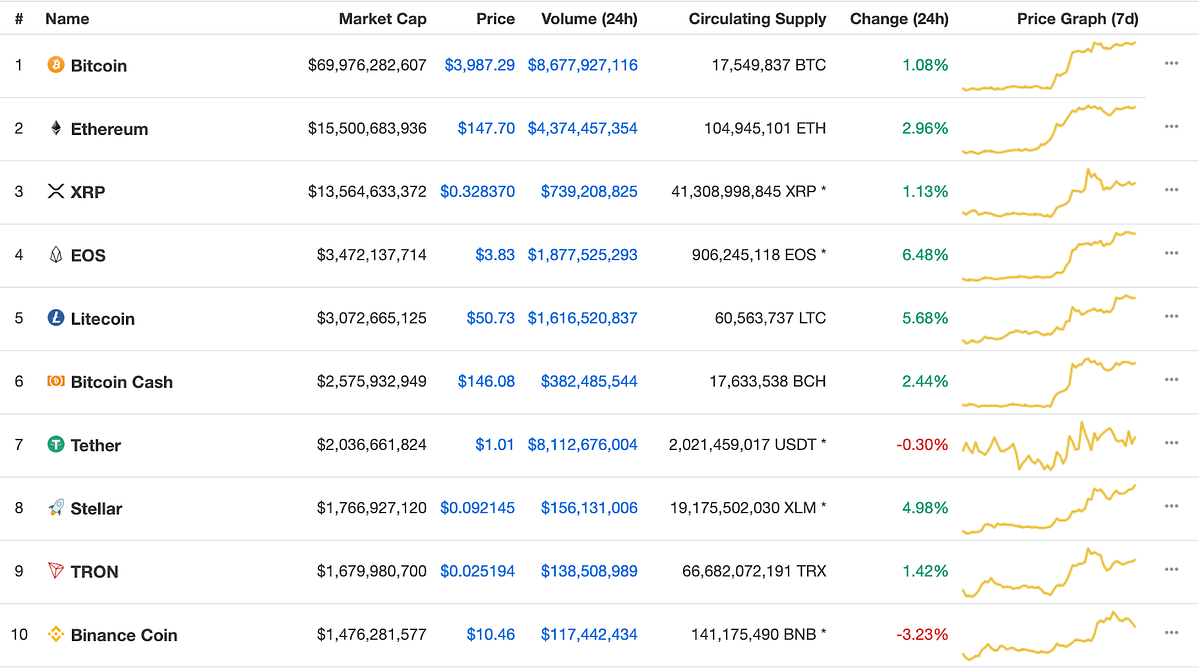The height and width of the screenshot is (668, 1200).
Task: Click the Bitcoin coin icon
Action: coord(55,66)
